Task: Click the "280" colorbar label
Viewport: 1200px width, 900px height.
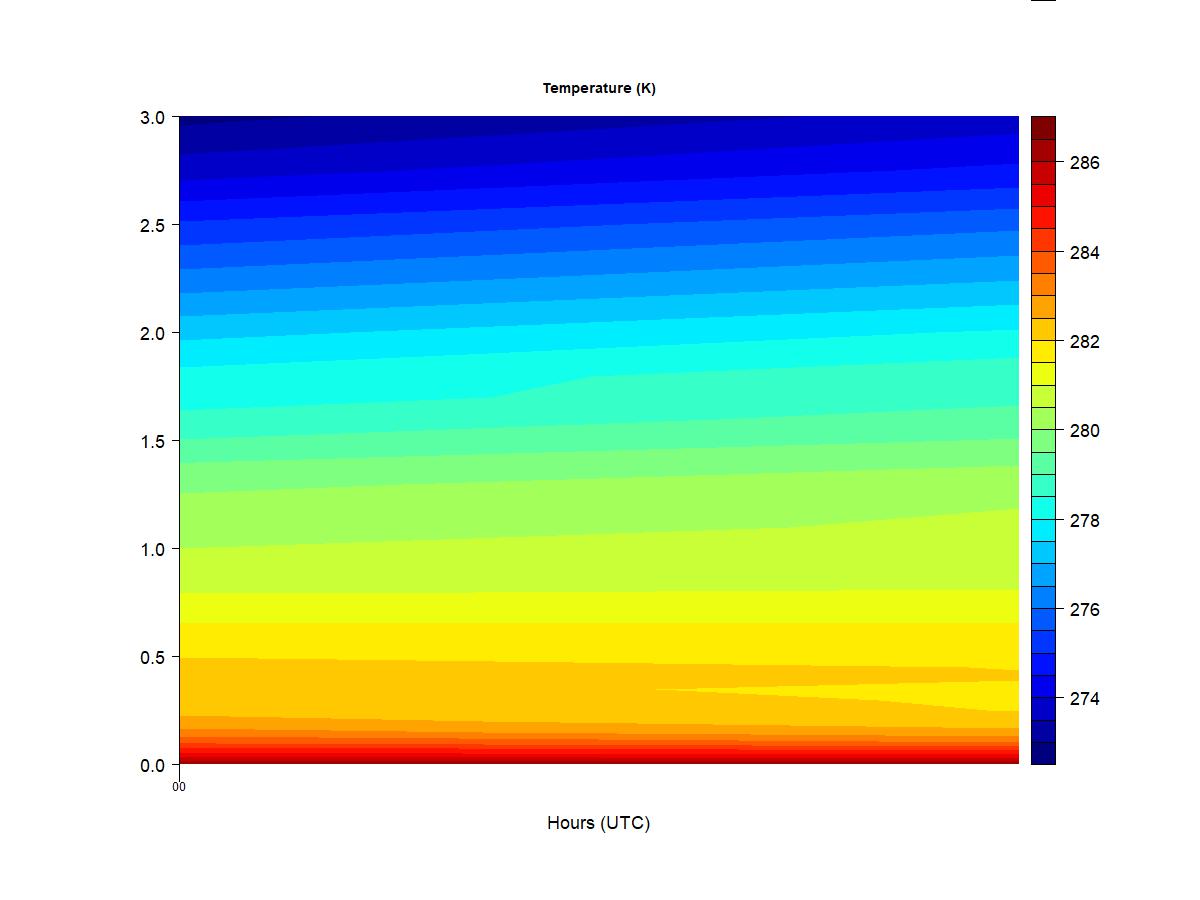Action: 1084,431
